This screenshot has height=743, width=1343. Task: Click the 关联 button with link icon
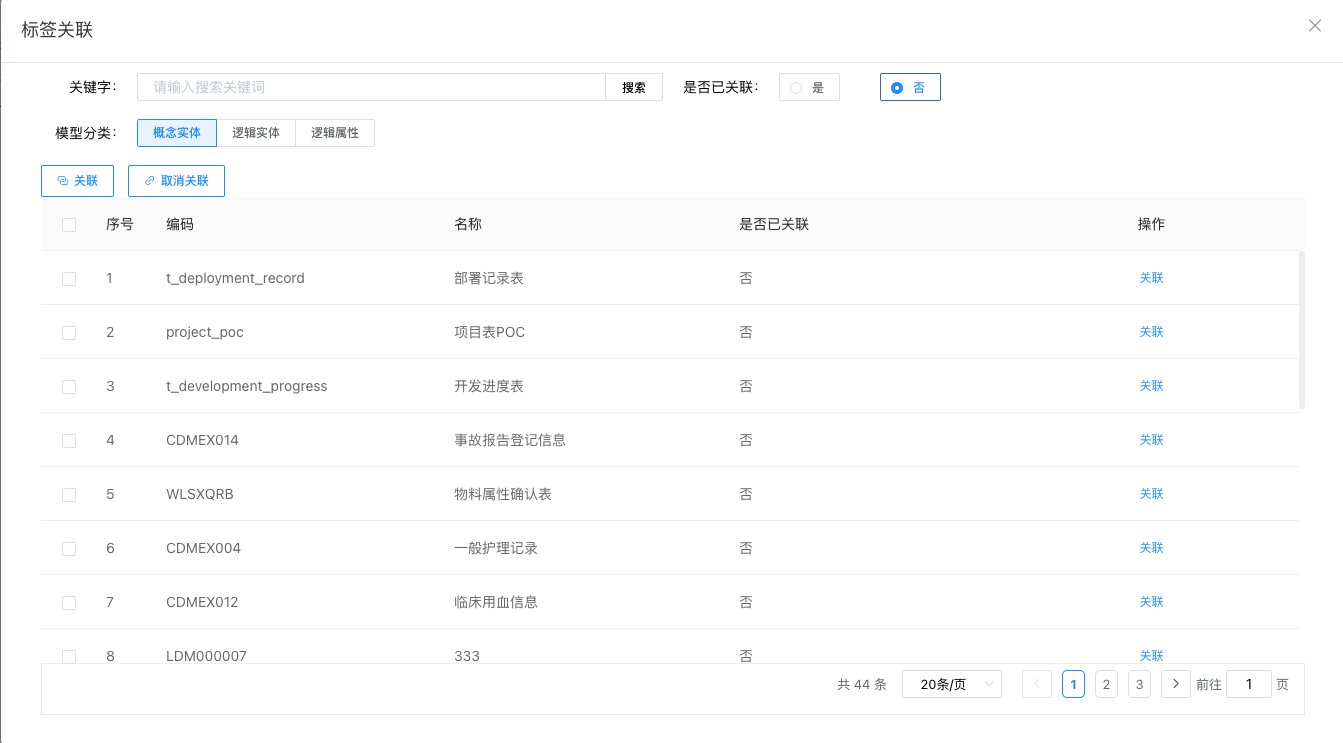pyautogui.click(x=77, y=181)
